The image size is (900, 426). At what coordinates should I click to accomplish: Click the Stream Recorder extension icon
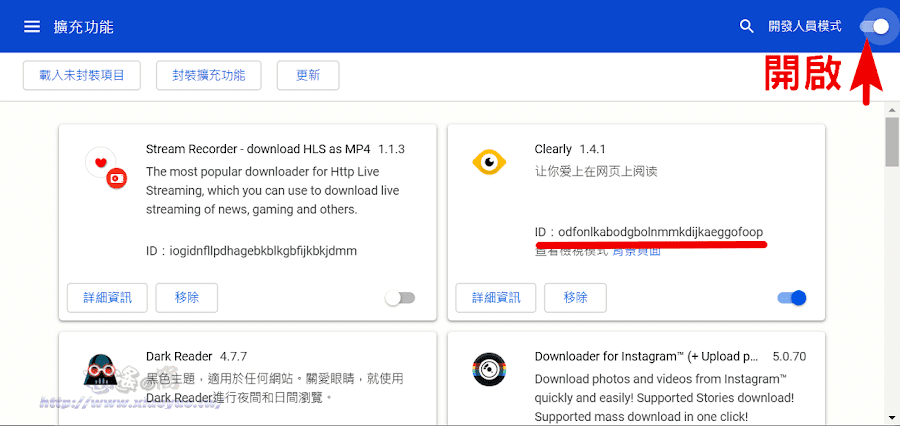pyautogui.click(x=106, y=168)
